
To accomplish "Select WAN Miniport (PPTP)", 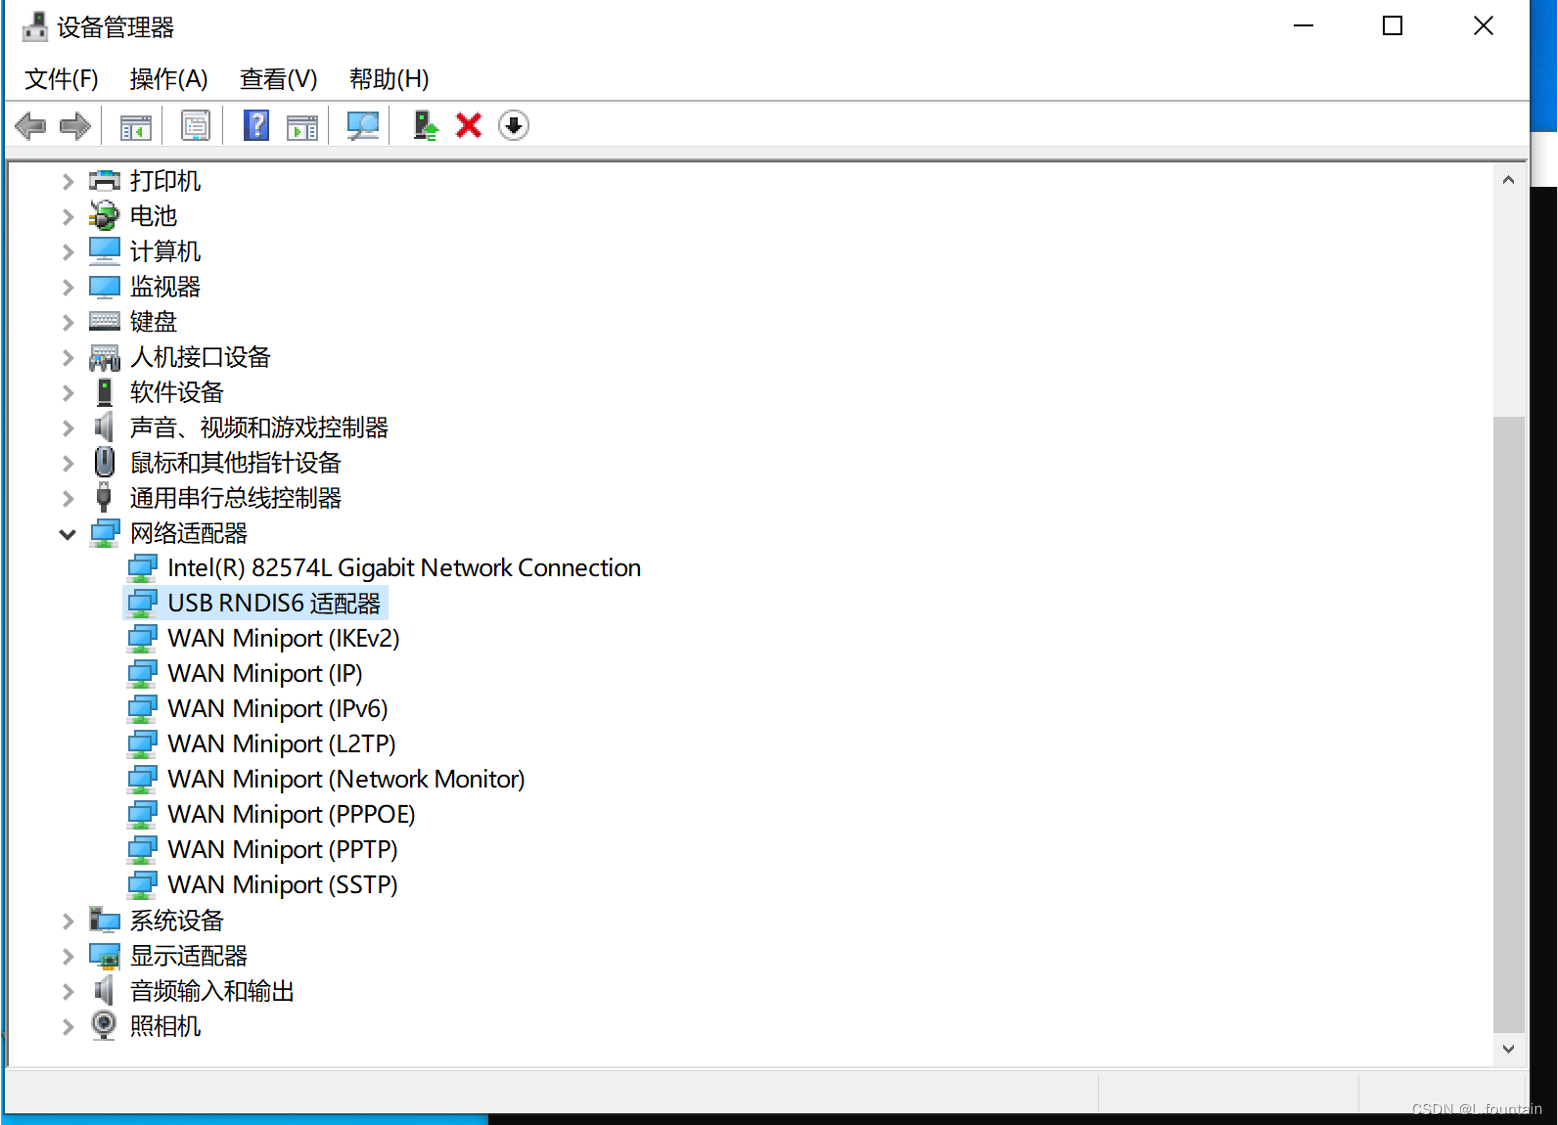I will (x=283, y=849).
